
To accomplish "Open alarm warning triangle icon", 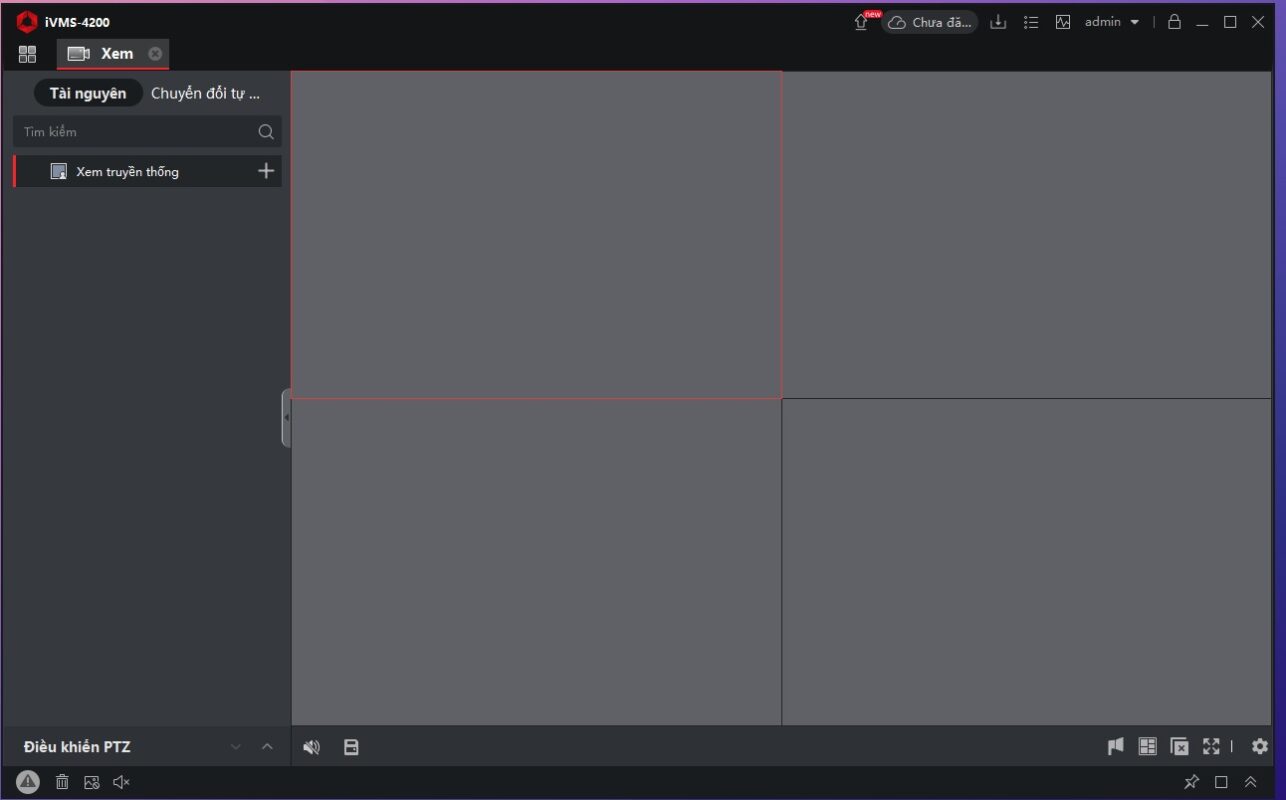I will [x=28, y=782].
